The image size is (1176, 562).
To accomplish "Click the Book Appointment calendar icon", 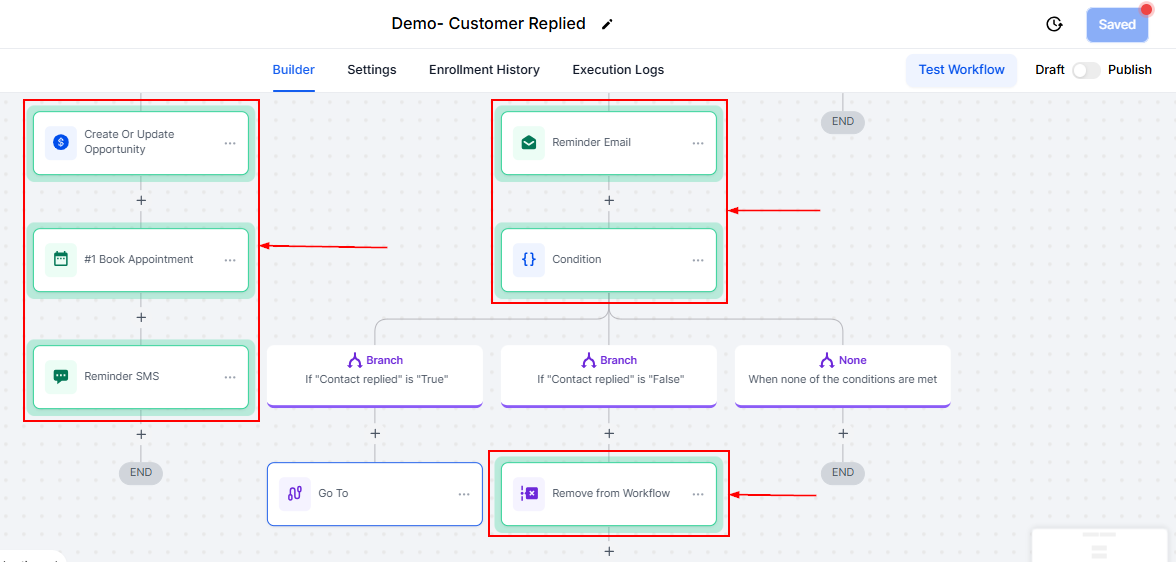I will 61,260.
